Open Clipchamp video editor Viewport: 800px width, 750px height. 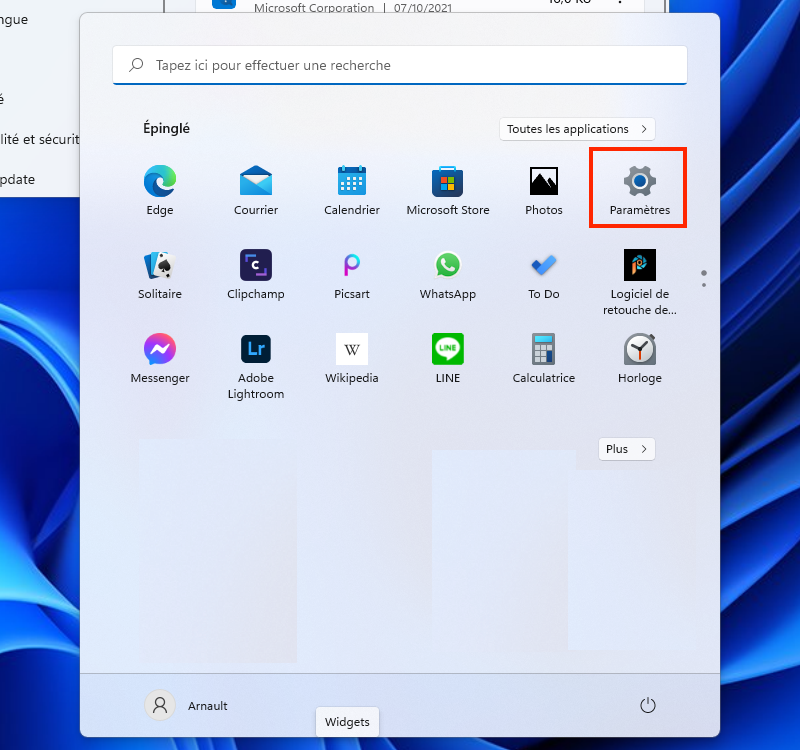[x=256, y=274]
